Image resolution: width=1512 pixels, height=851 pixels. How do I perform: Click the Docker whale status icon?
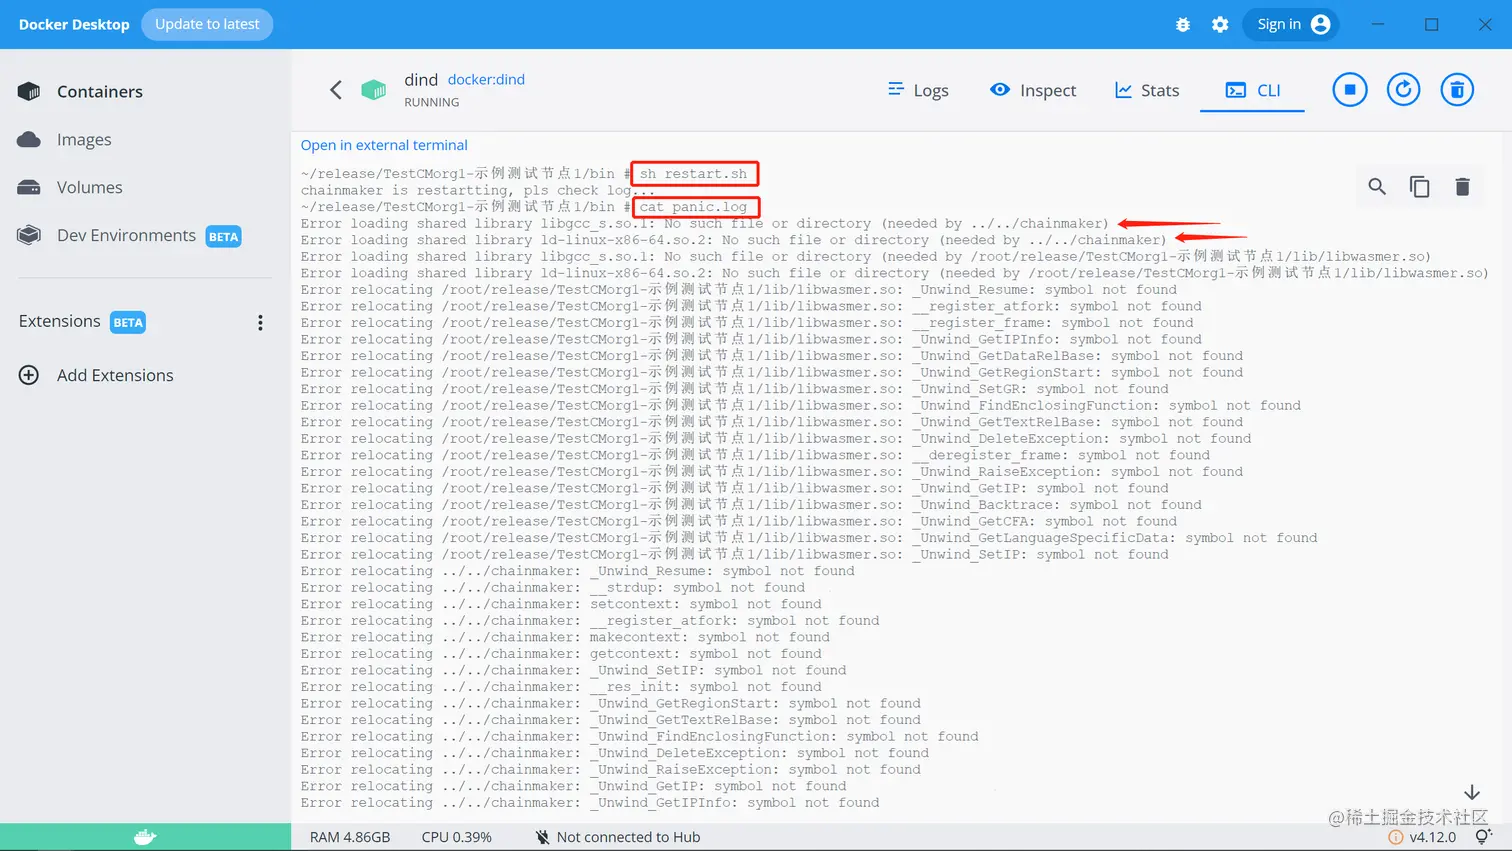coord(145,837)
